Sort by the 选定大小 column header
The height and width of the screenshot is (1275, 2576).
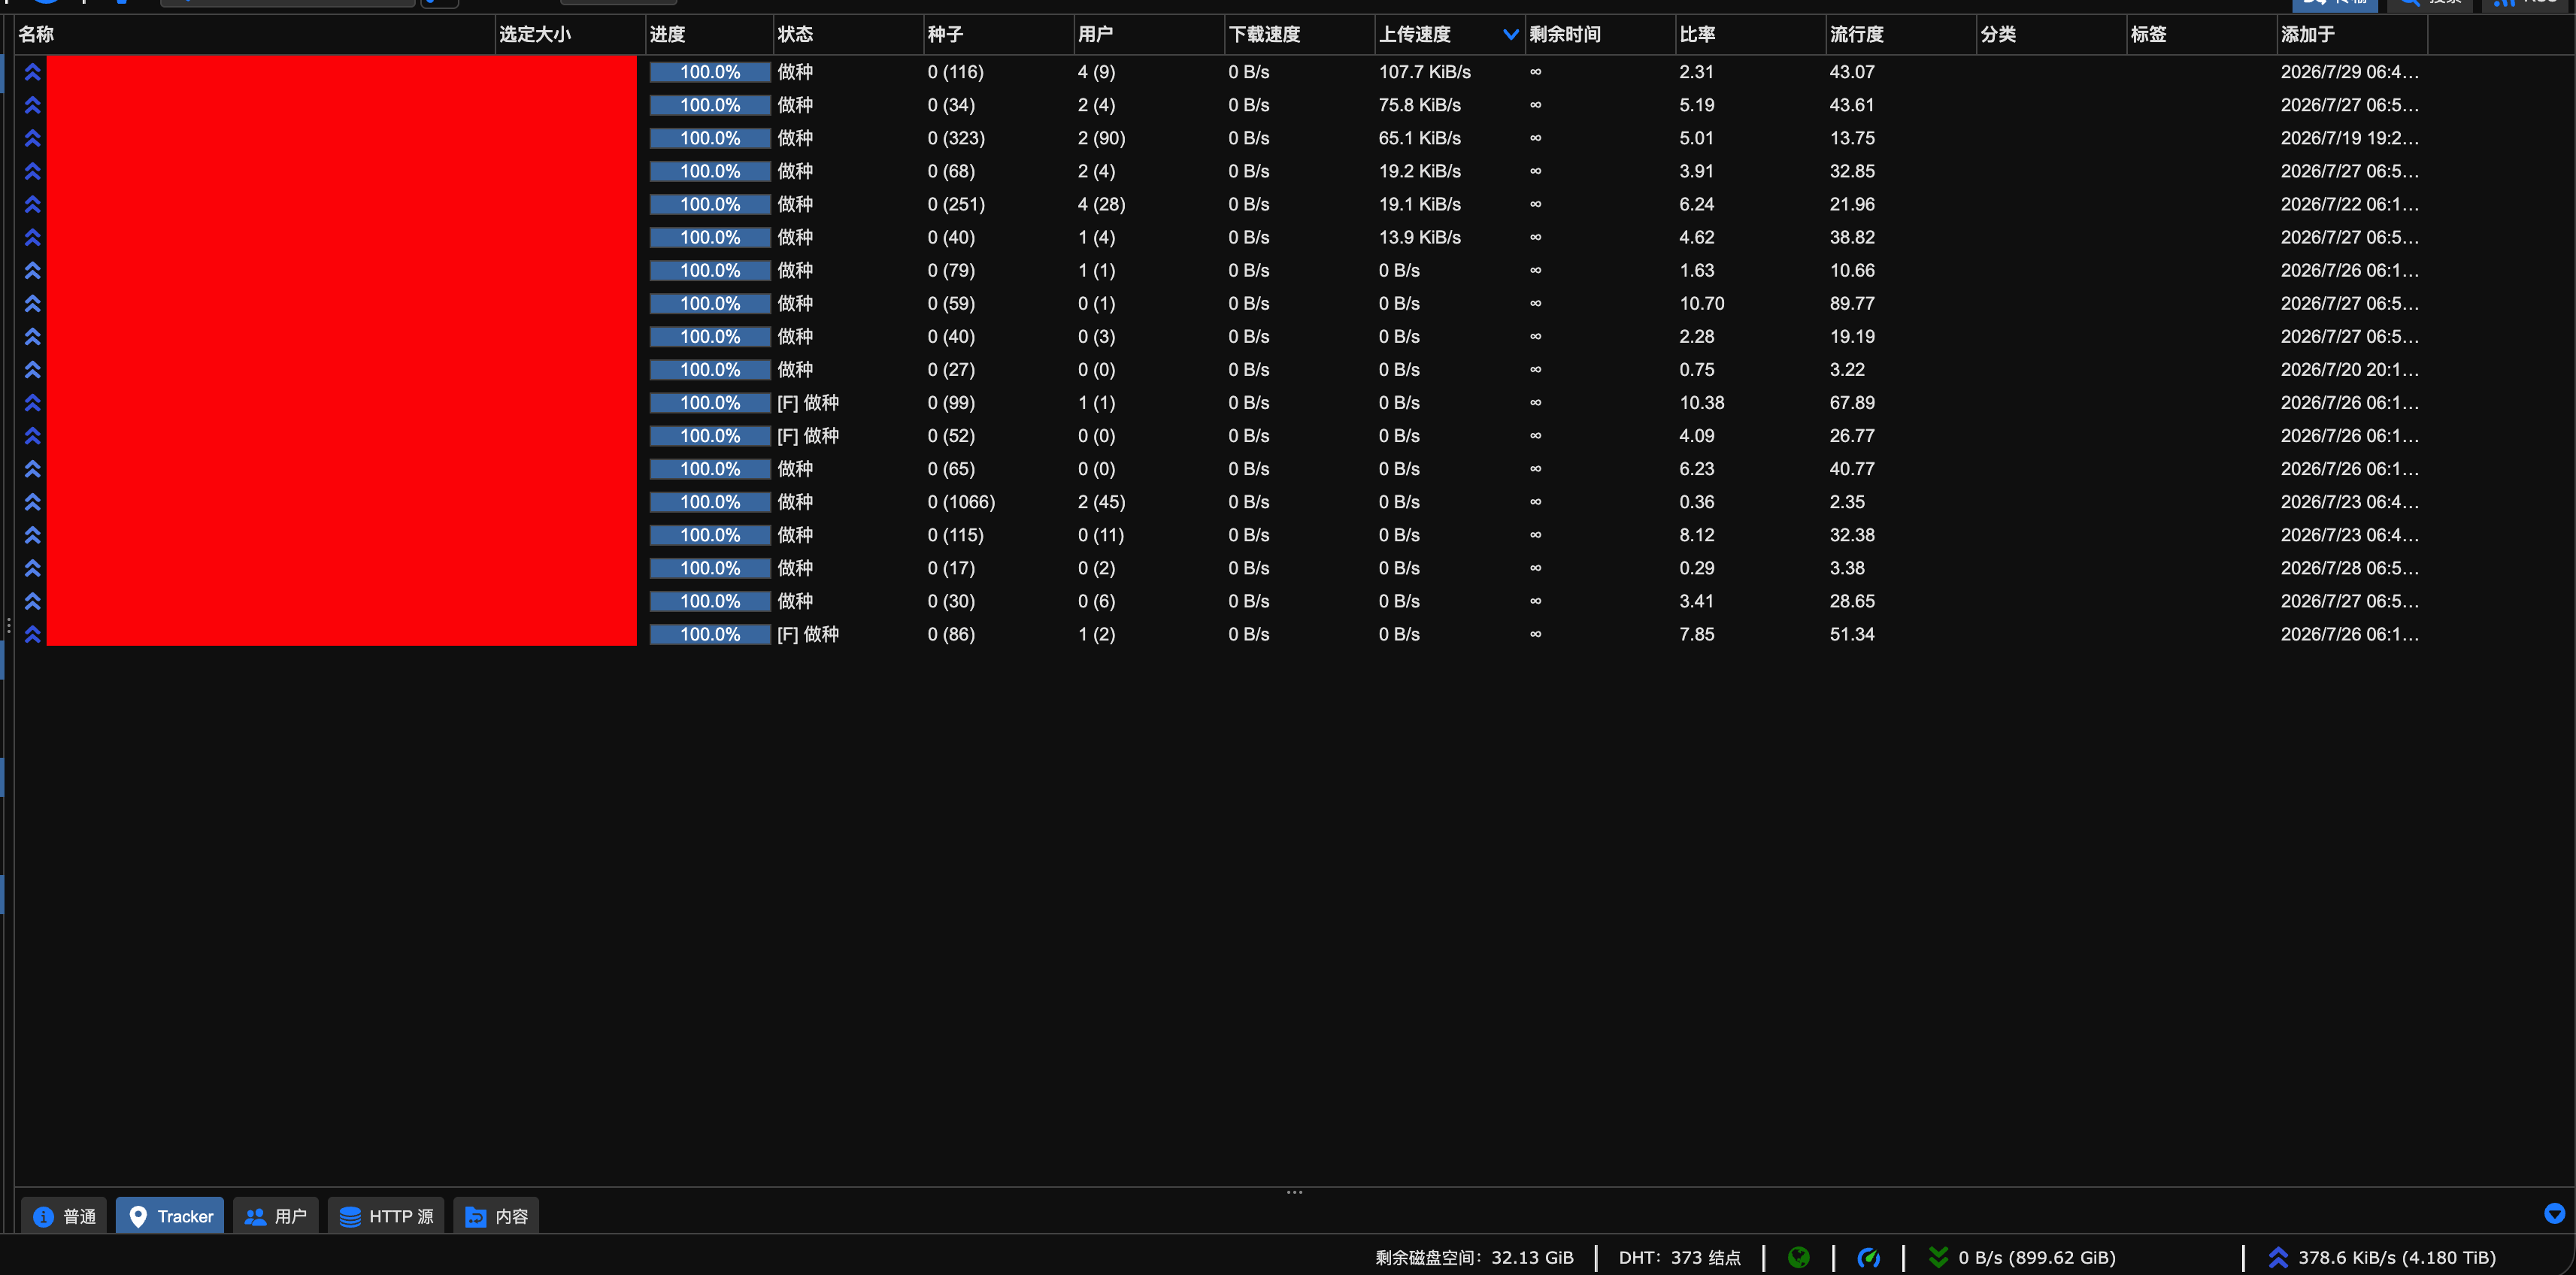click(x=570, y=34)
